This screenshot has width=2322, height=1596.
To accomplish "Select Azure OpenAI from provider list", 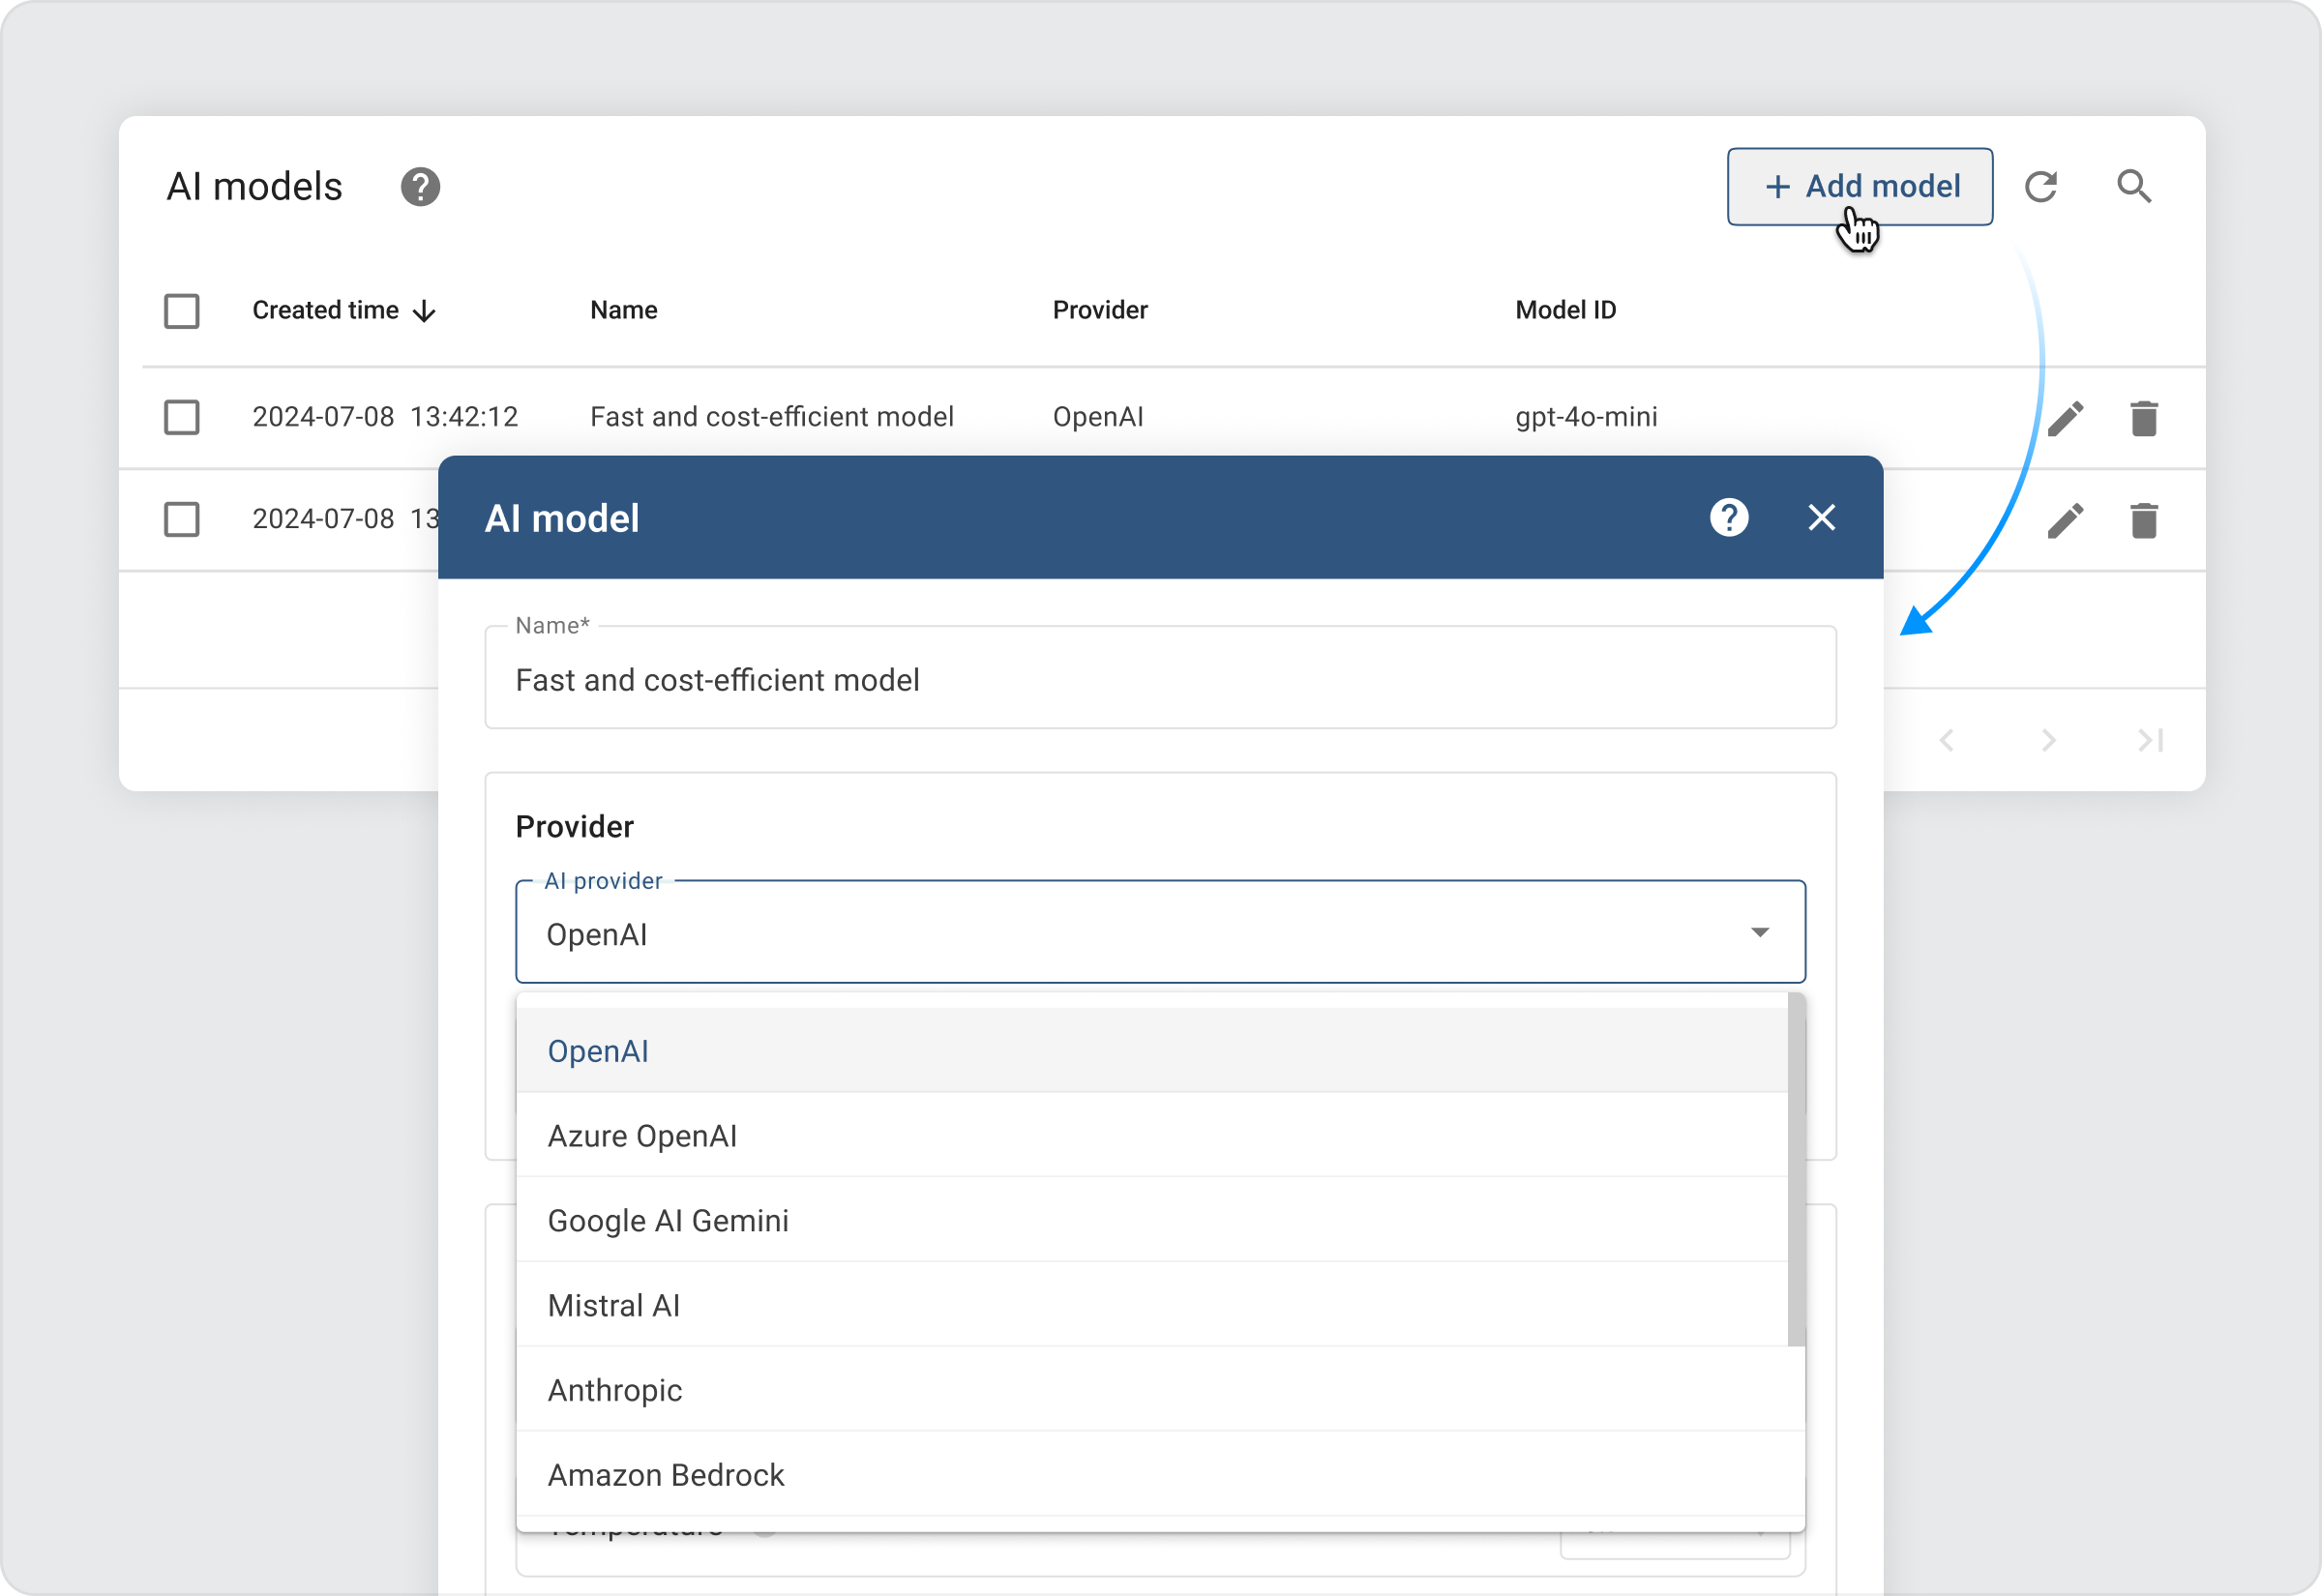I will point(642,1136).
